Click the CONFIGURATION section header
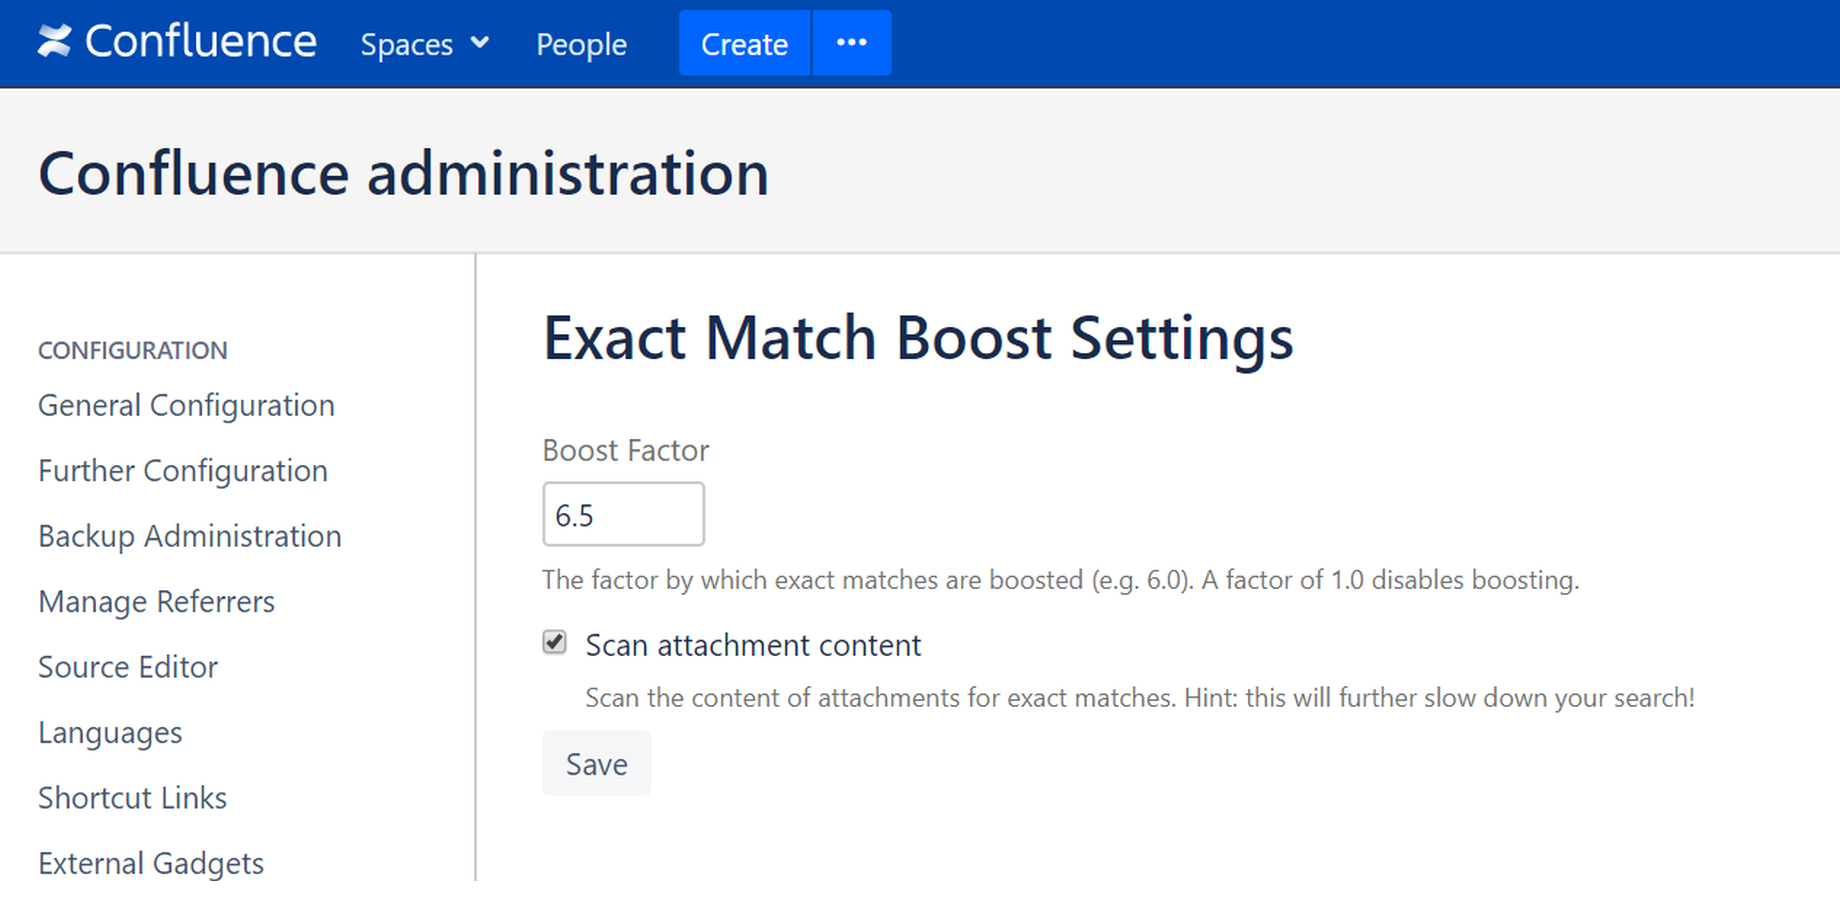The width and height of the screenshot is (1840, 900). [x=133, y=350]
